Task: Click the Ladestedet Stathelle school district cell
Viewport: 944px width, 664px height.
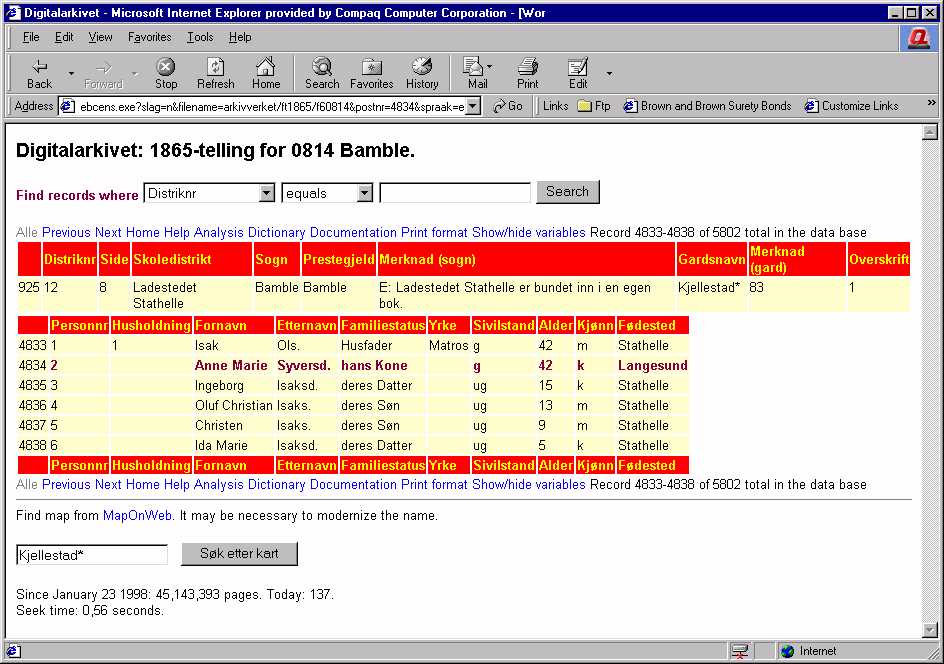Action: 191,295
